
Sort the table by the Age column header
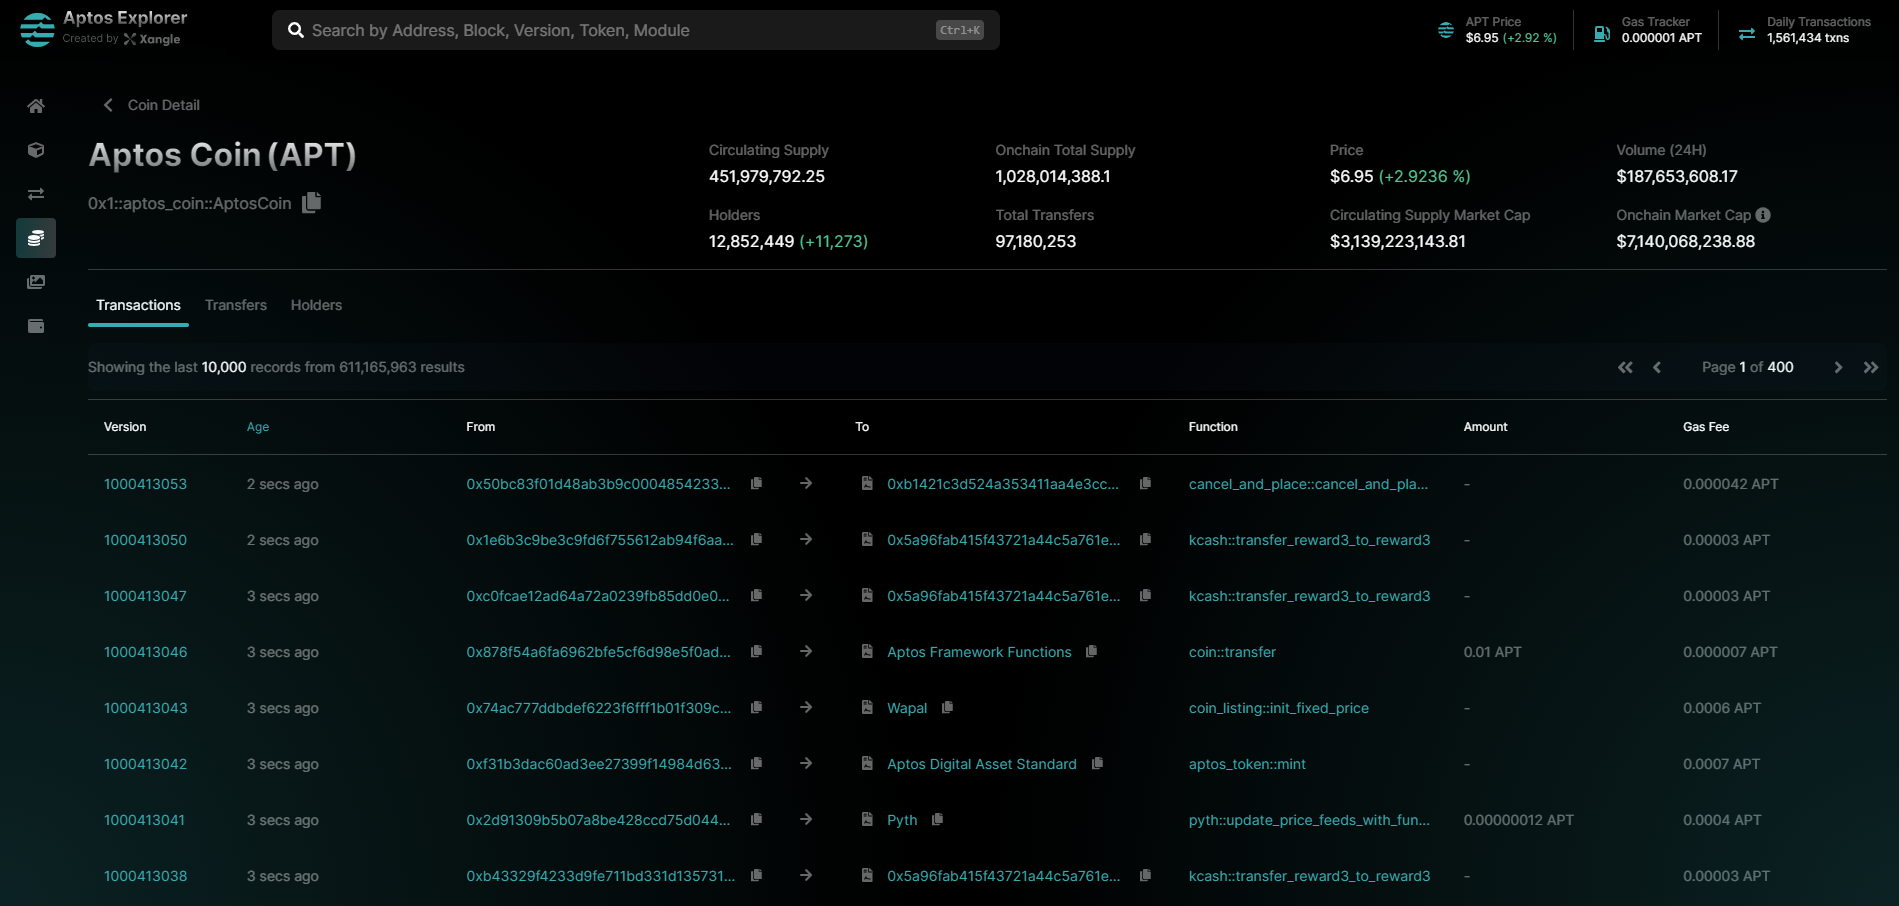pos(258,427)
